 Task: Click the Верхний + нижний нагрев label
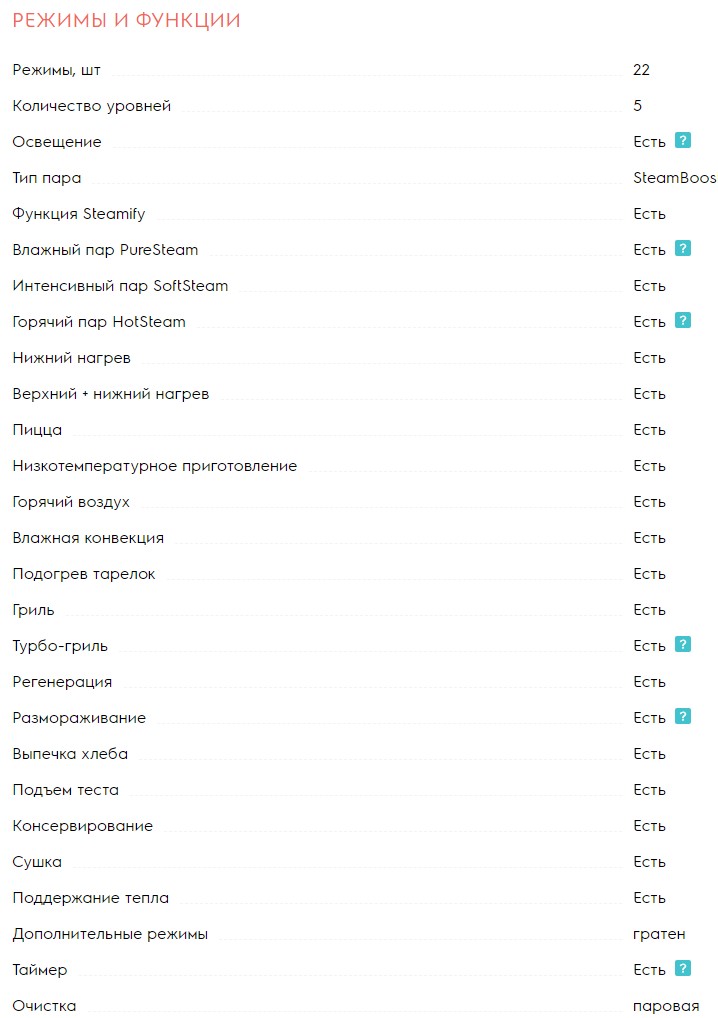(x=111, y=394)
